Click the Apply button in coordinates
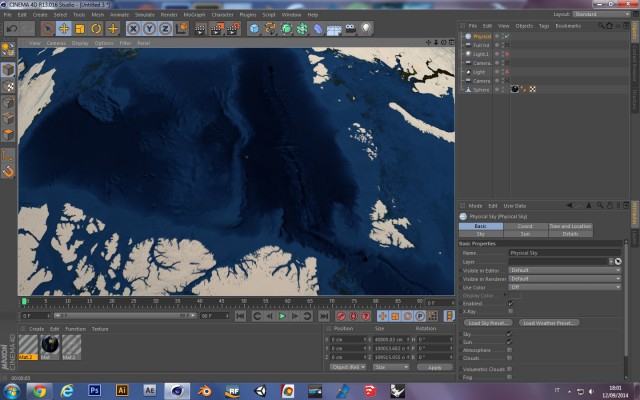Viewport: 640px width, 400px height. (435, 367)
